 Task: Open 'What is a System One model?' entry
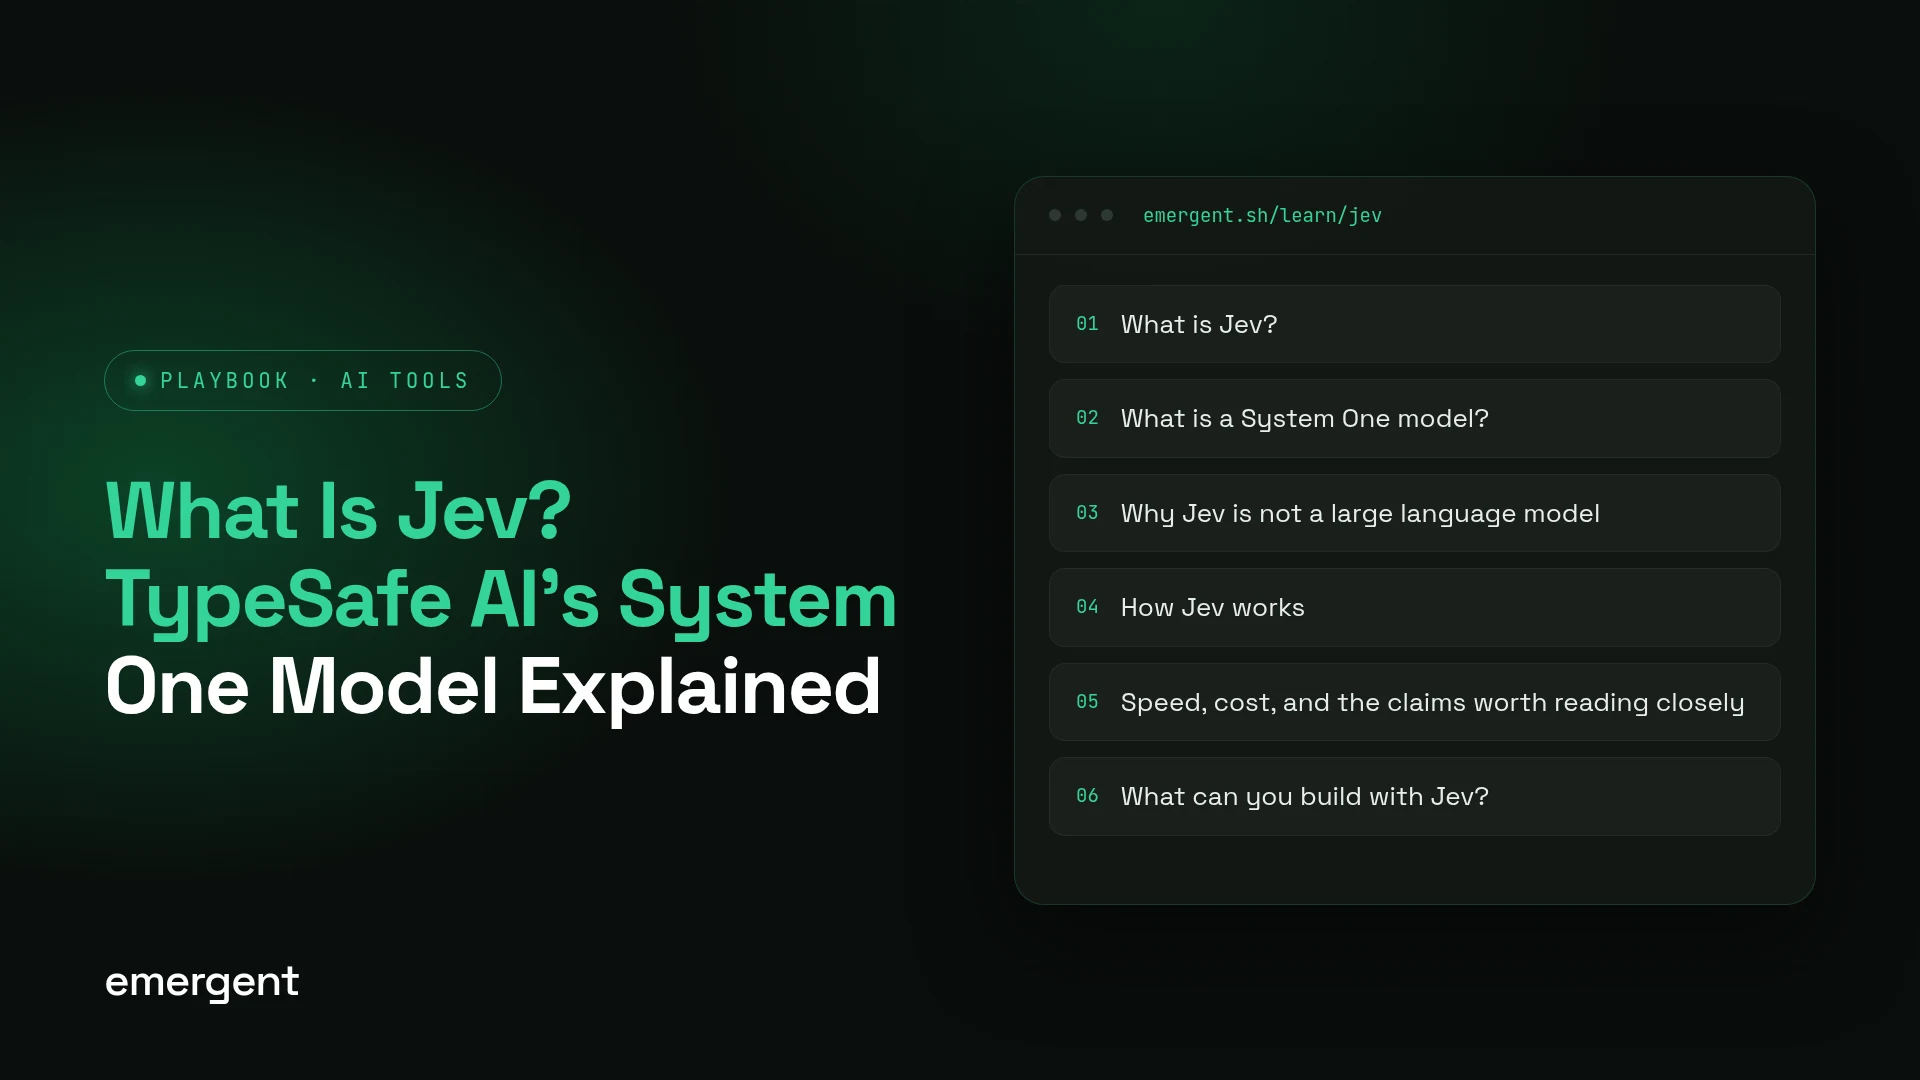[x=1414, y=418]
